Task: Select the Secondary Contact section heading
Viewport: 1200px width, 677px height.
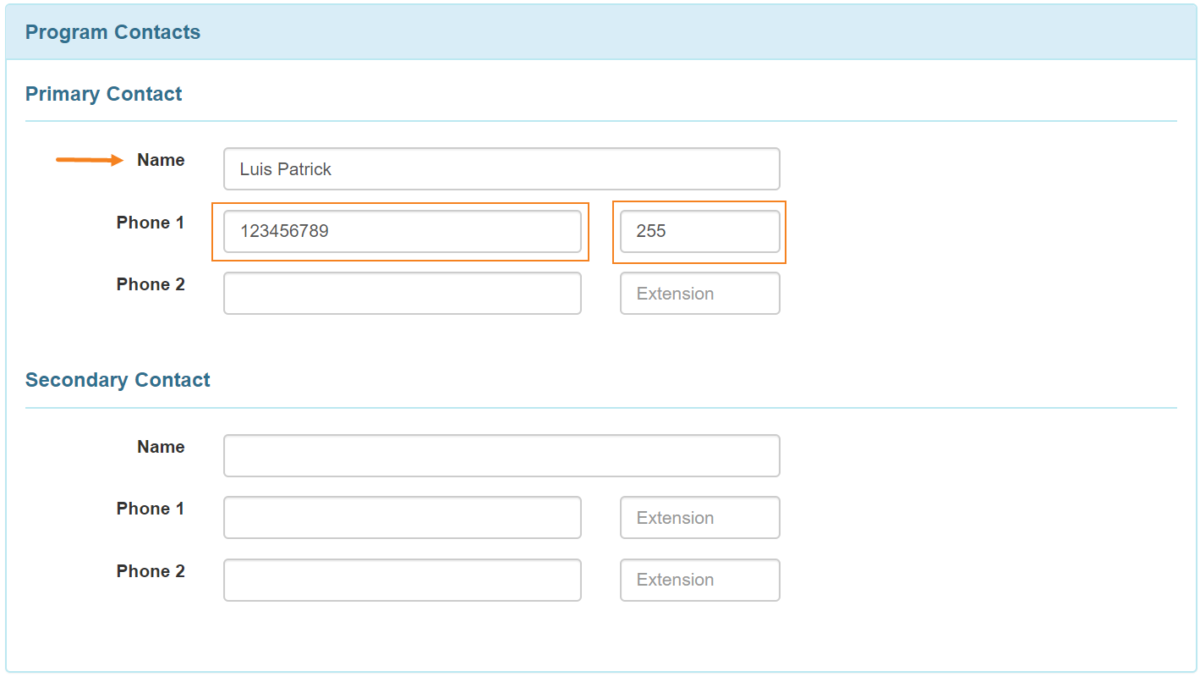Action: coord(117,380)
